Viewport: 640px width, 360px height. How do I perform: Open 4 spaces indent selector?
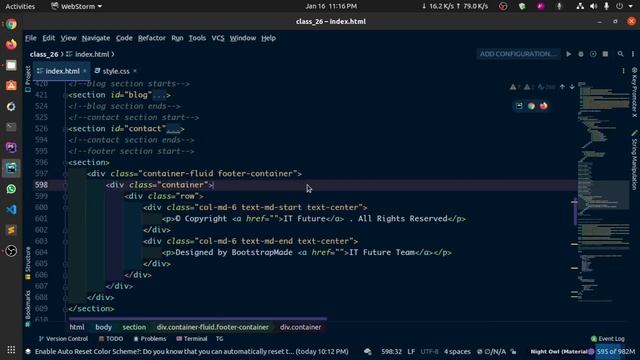pos(457,351)
